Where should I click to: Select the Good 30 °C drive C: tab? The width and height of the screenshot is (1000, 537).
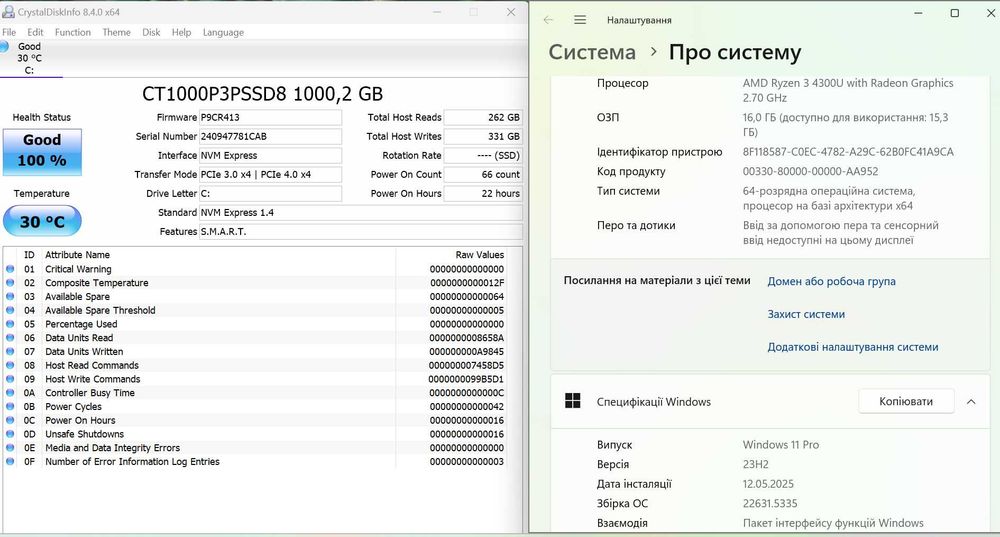[x=29, y=58]
